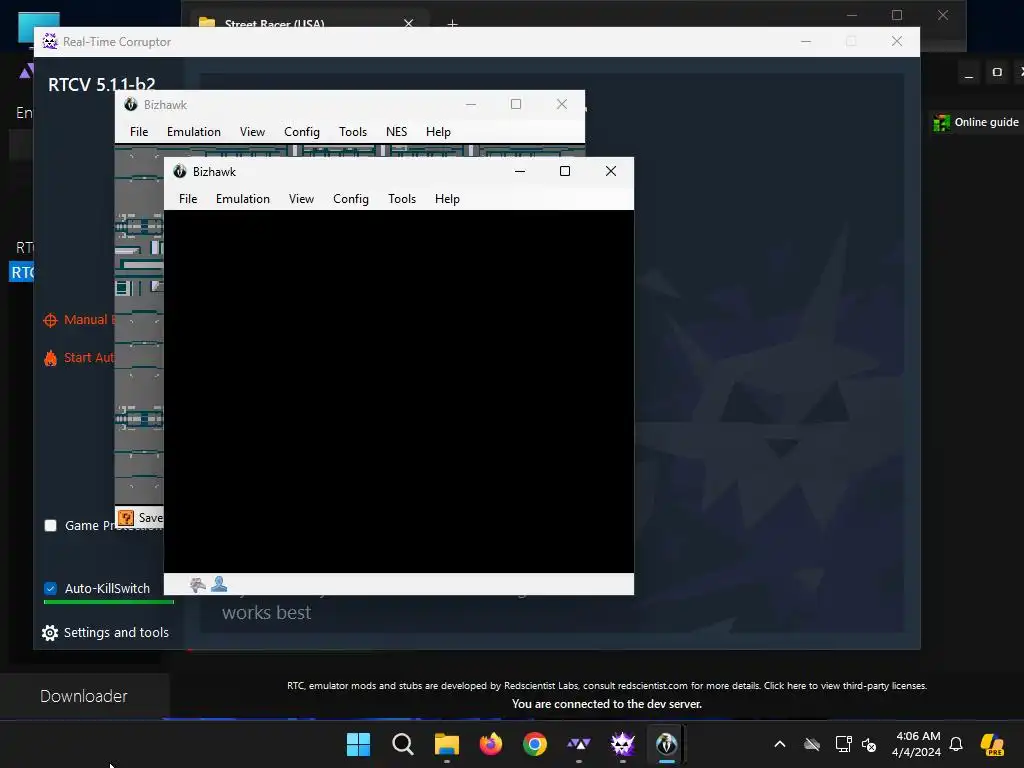The width and height of the screenshot is (1024, 768).
Task: Open File menu in front Bizhawk window
Action: [x=188, y=199]
